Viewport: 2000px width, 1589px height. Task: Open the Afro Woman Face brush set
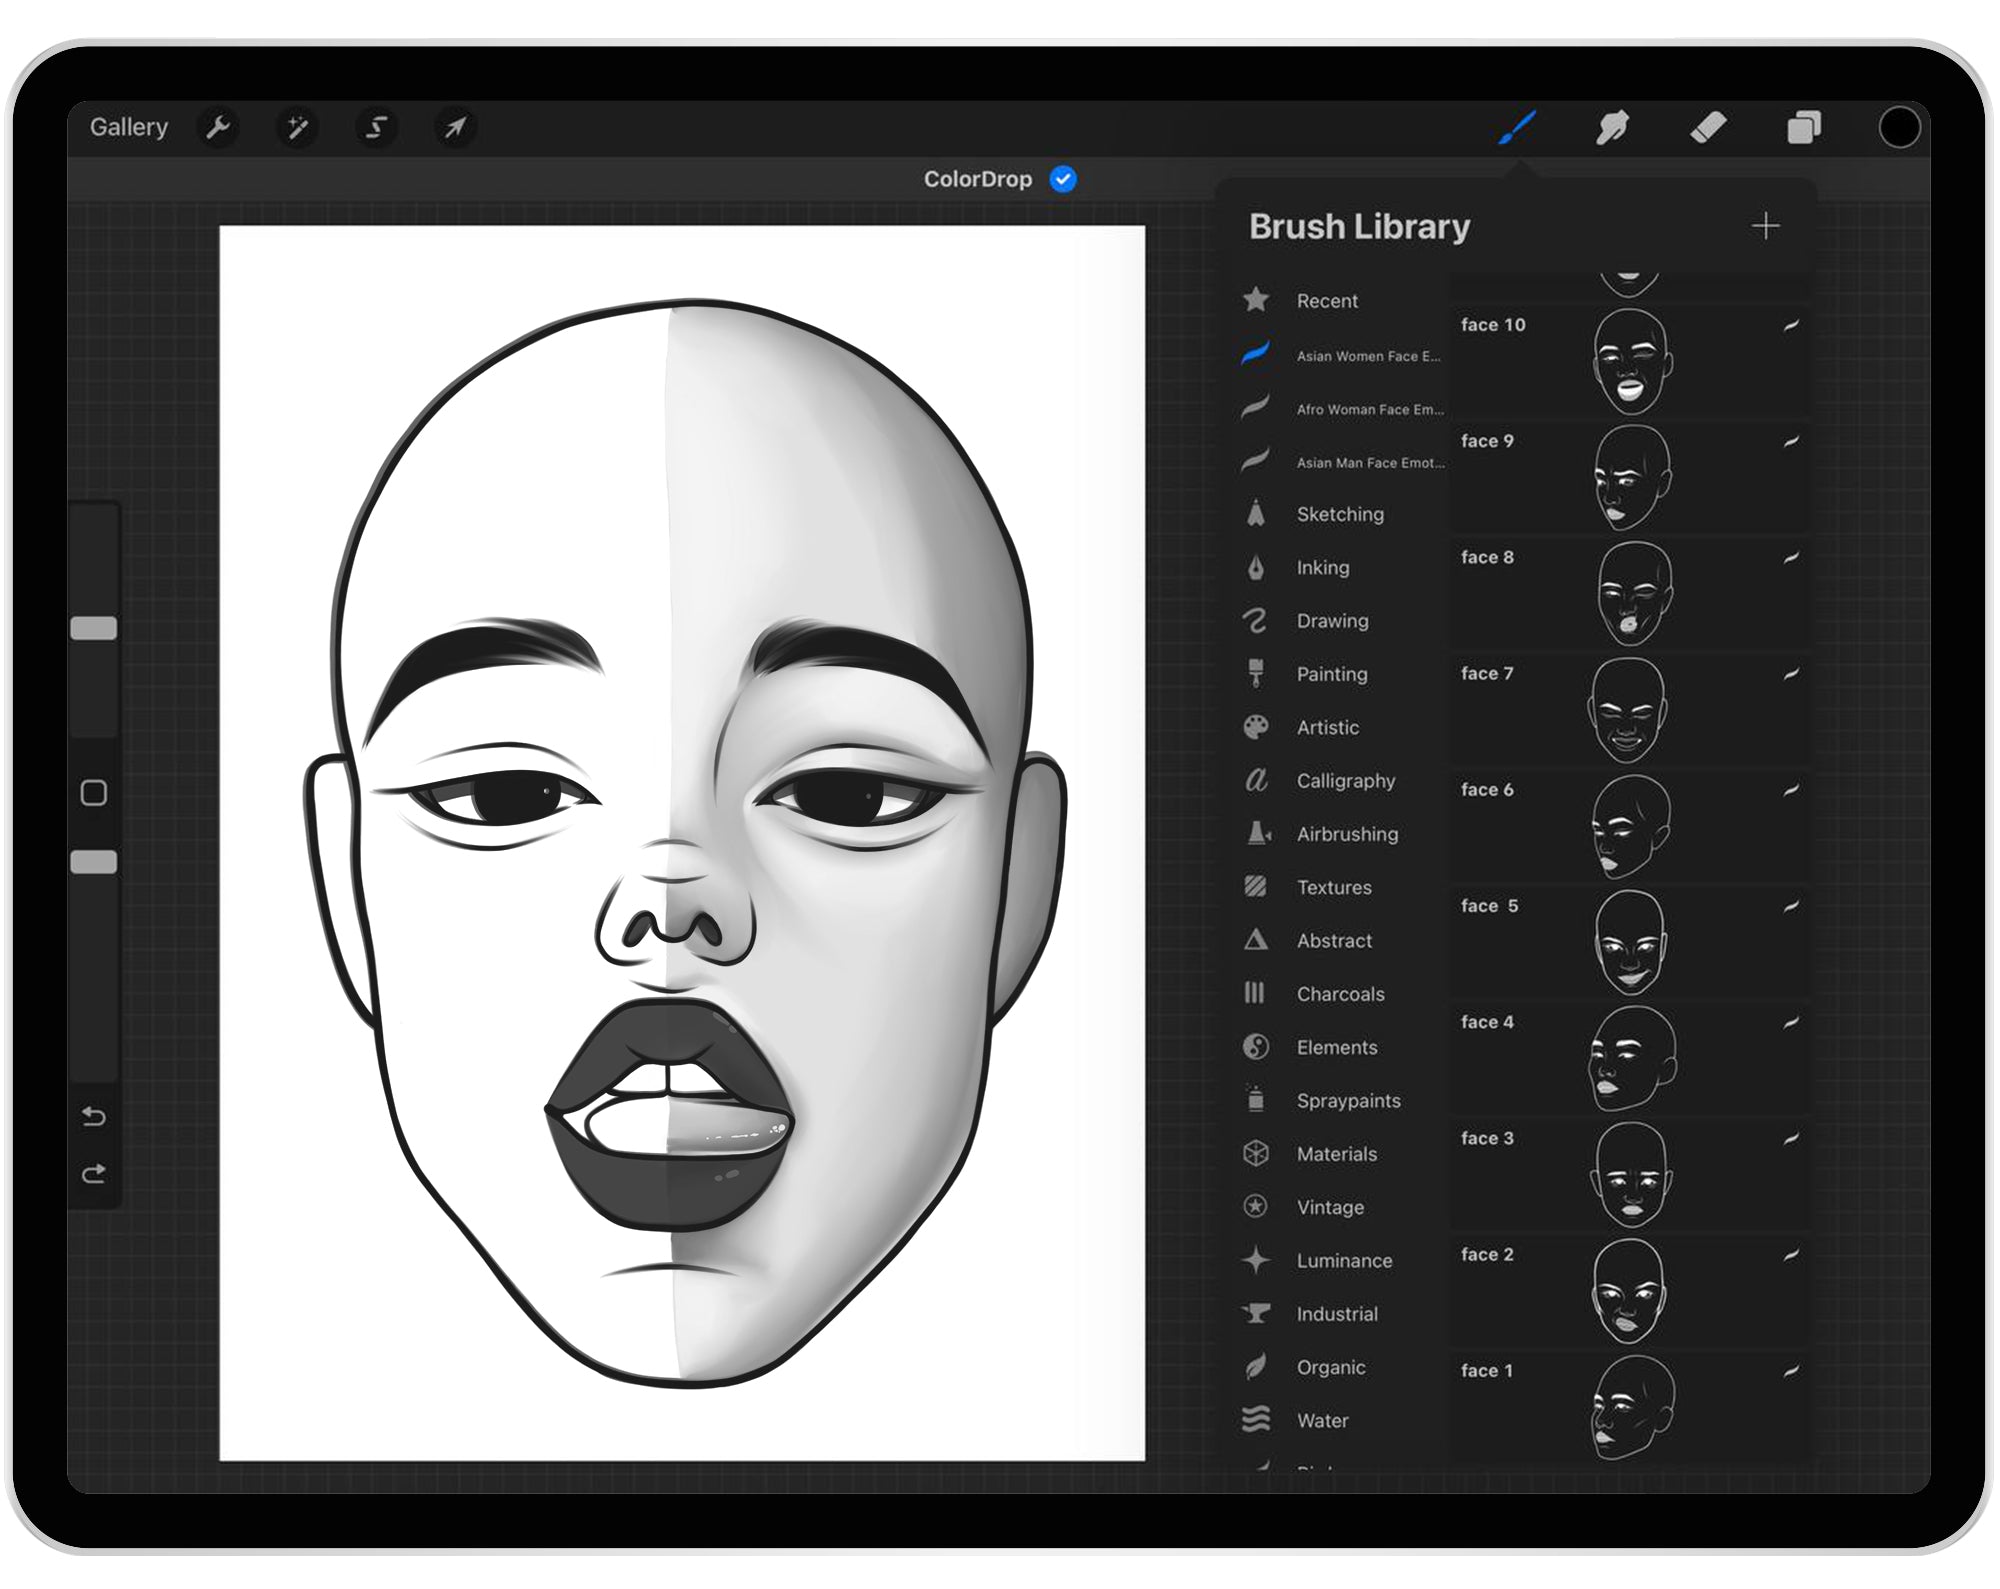(1368, 409)
